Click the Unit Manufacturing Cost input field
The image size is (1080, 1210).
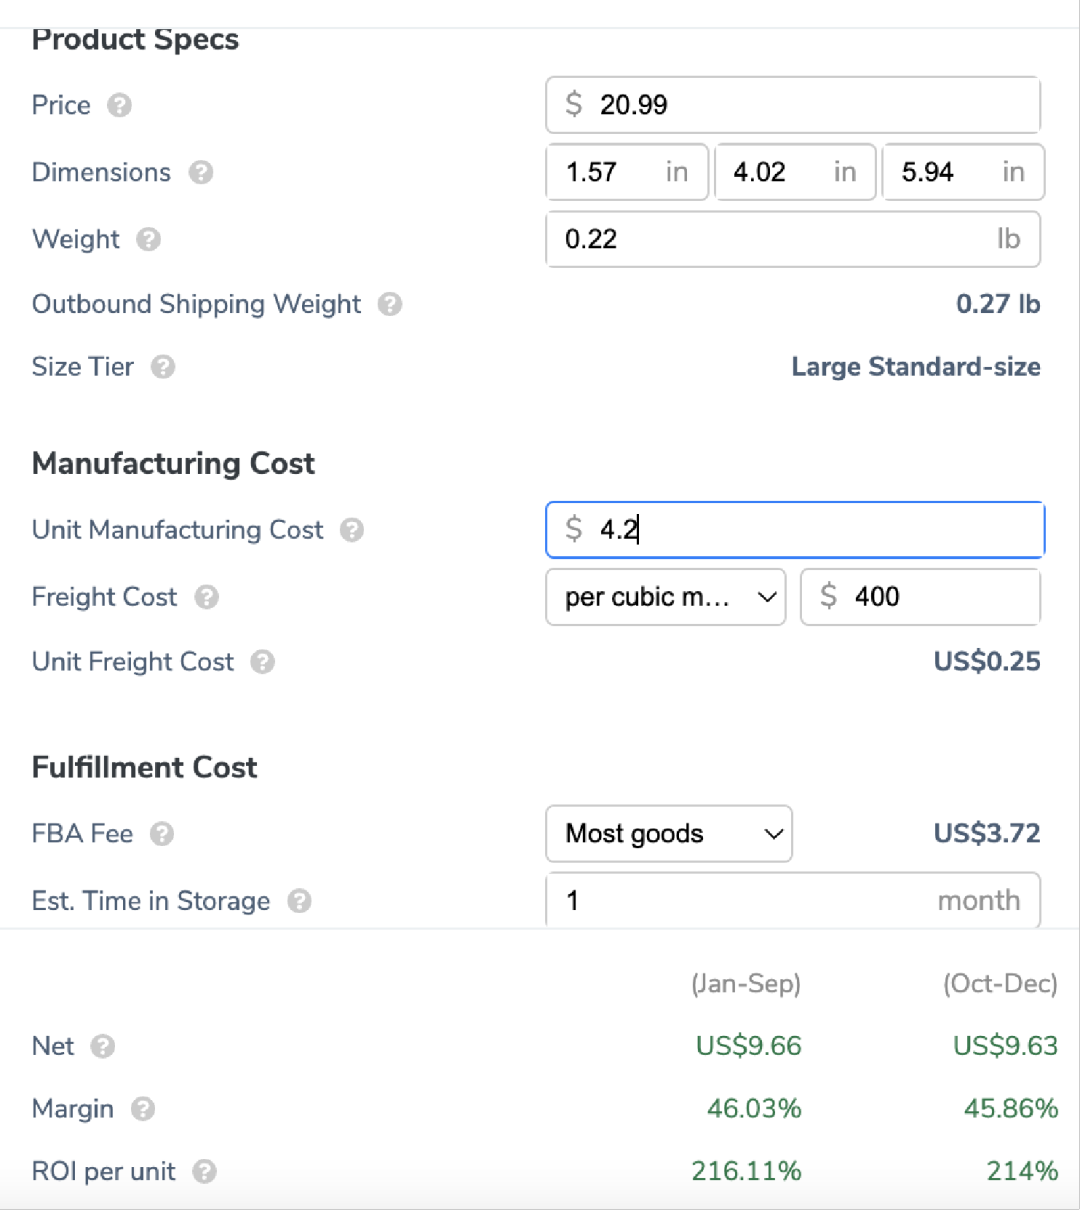point(795,530)
